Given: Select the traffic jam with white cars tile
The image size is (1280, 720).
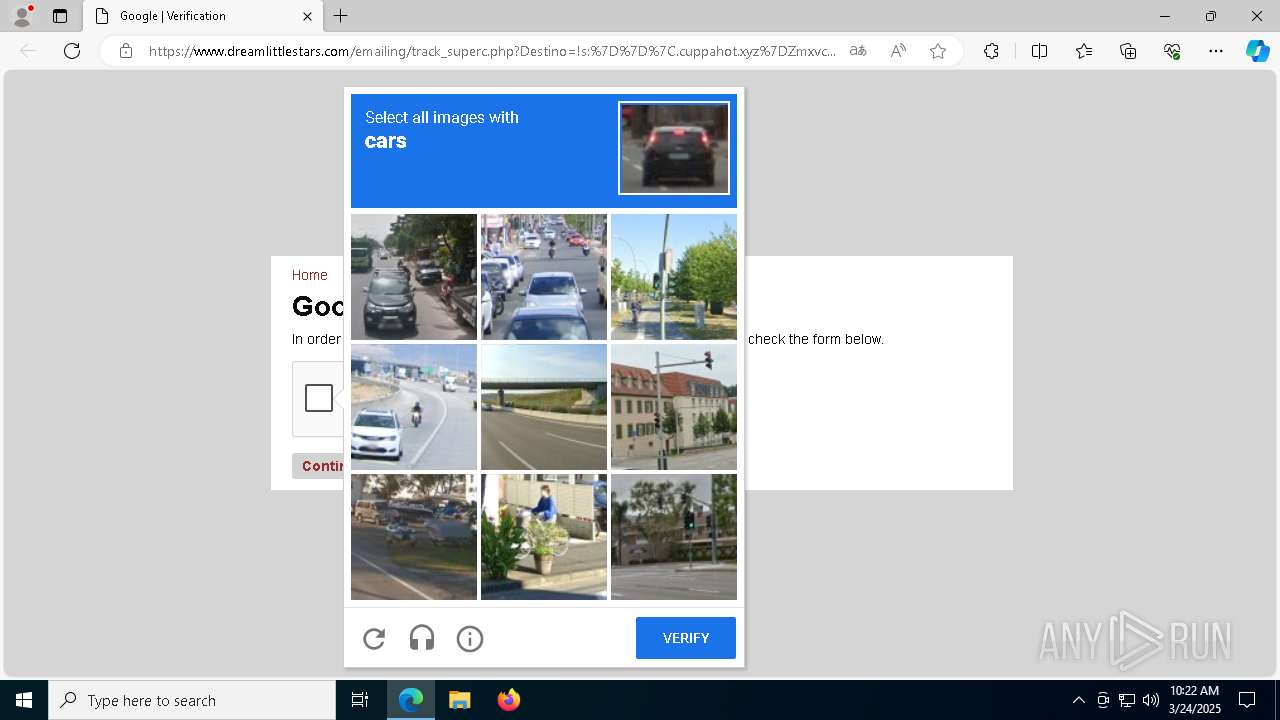Looking at the screenshot, I should [544, 277].
